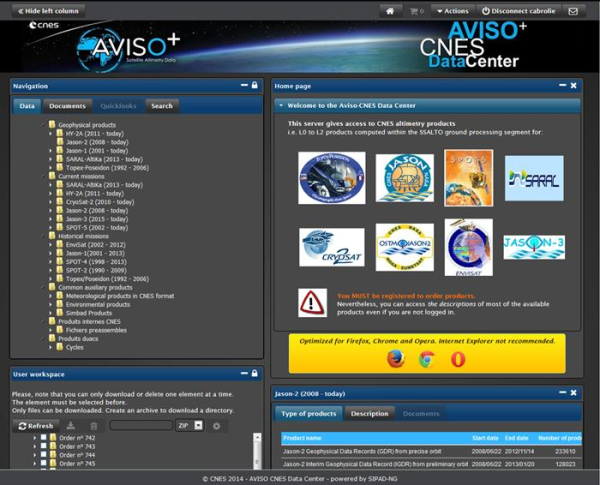Expand EnviSat (2002 - 2012) node
Viewport: 600px width, 485px height.
(x=51, y=245)
